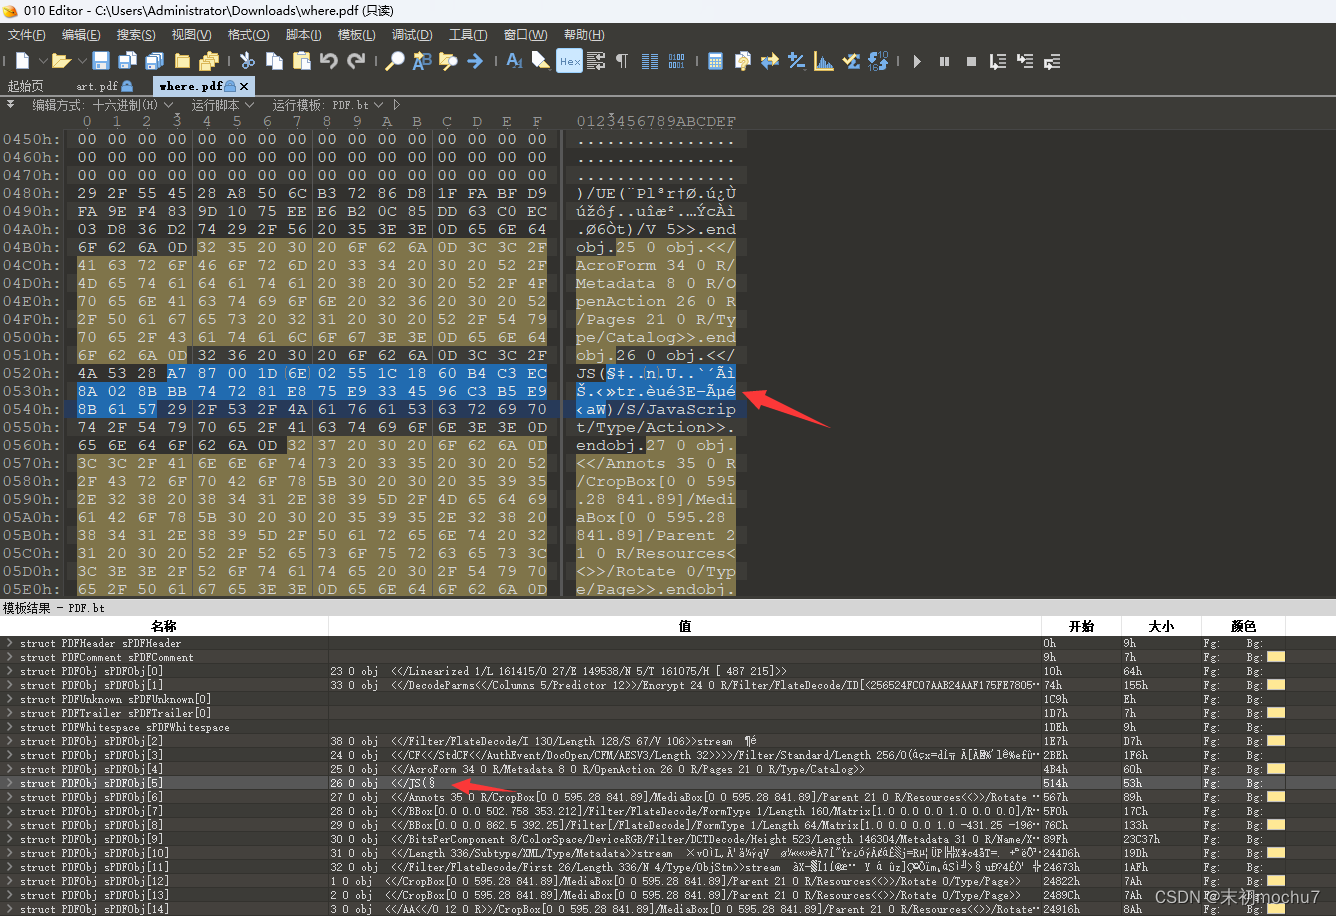1336x916 pixels.
Task: Open the Replace tool (A→B icon)
Action: [x=422, y=61]
